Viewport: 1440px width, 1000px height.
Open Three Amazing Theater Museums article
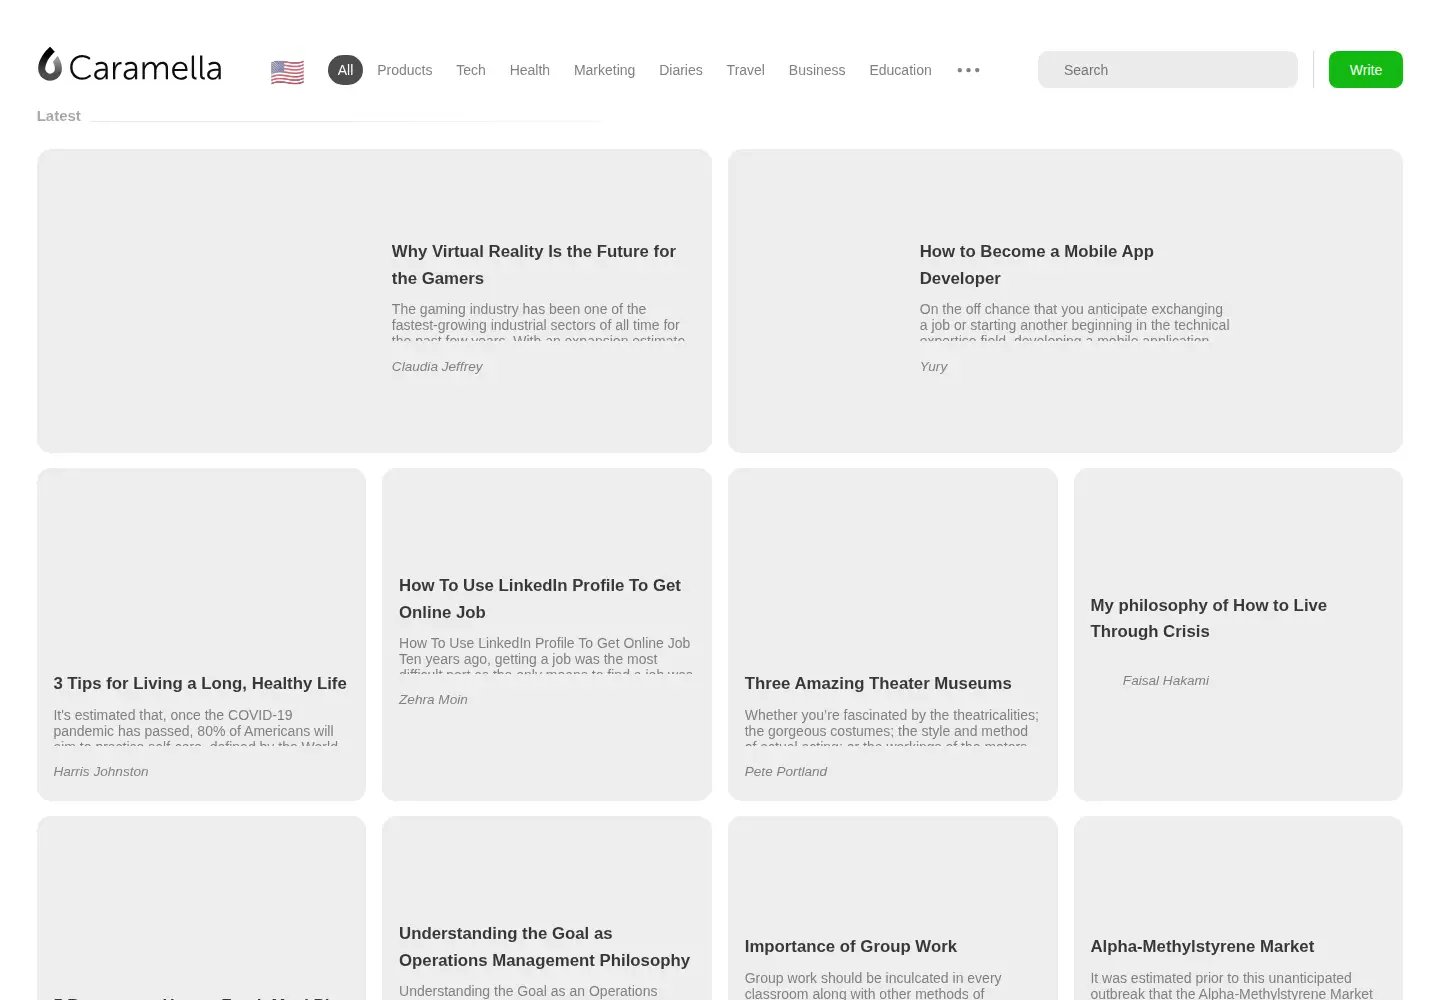click(878, 683)
